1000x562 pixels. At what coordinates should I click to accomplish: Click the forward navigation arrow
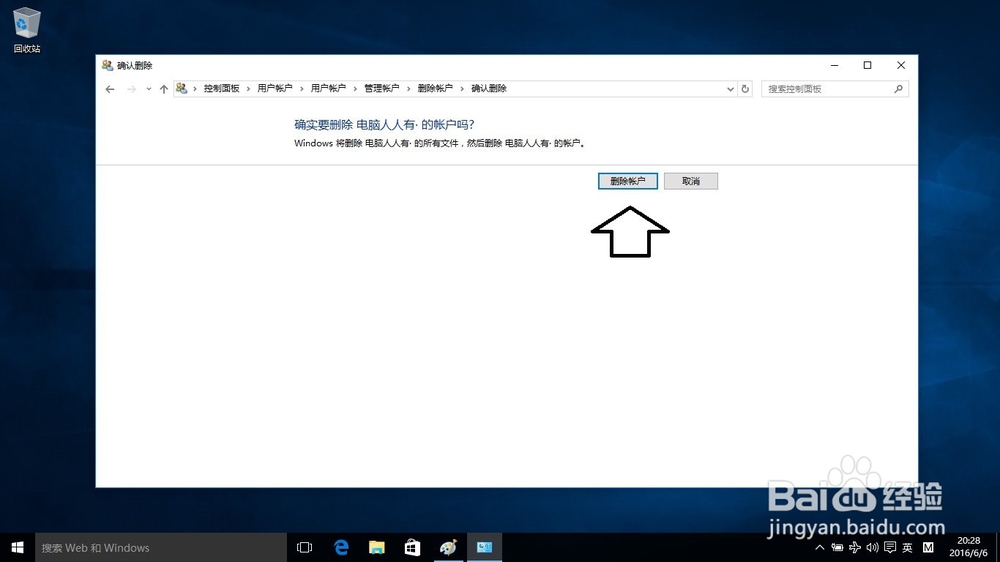point(131,89)
